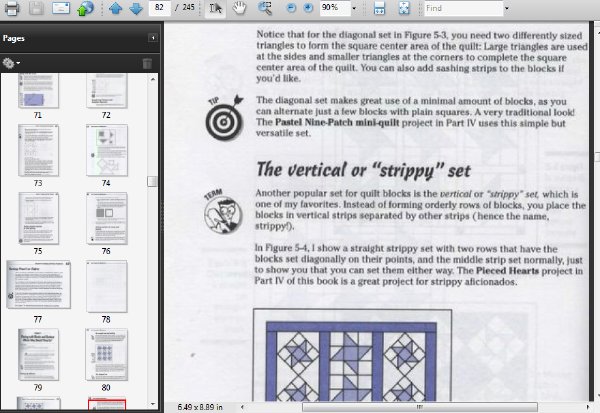Screen dimensions: 600x413
Task: Click the heading The vertical or strippy set
Action: (x=364, y=170)
